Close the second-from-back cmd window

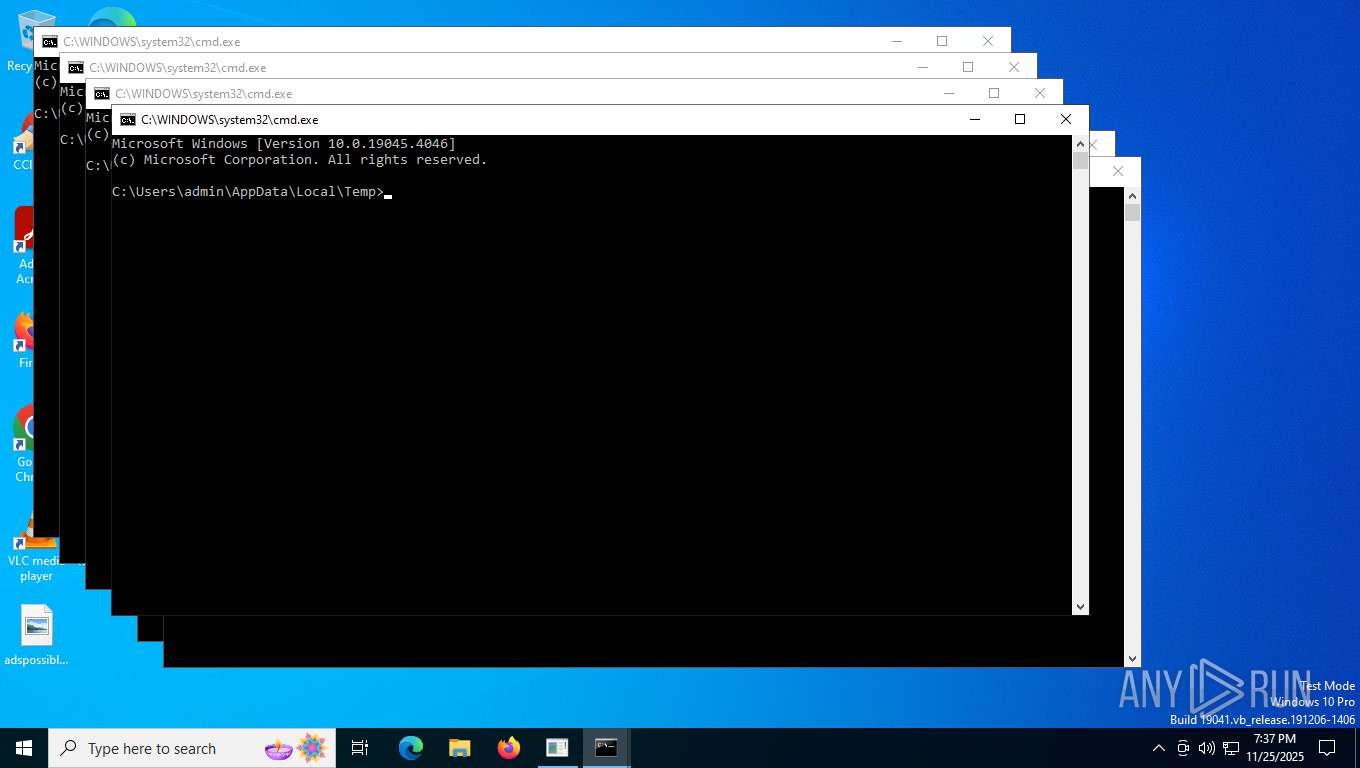pyautogui.click(x=1014, y=68)
